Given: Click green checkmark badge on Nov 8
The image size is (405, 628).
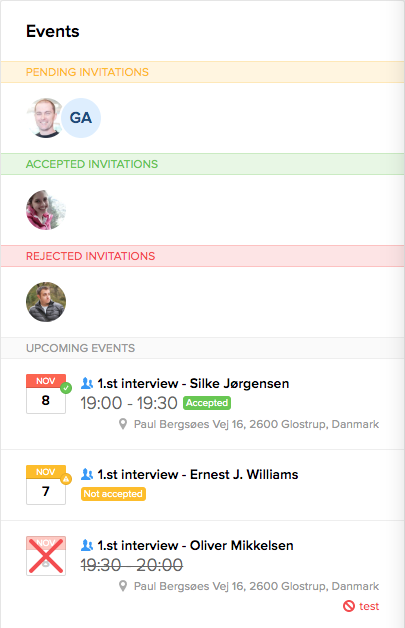Looking at the screenshot, I should coord(66,388).
